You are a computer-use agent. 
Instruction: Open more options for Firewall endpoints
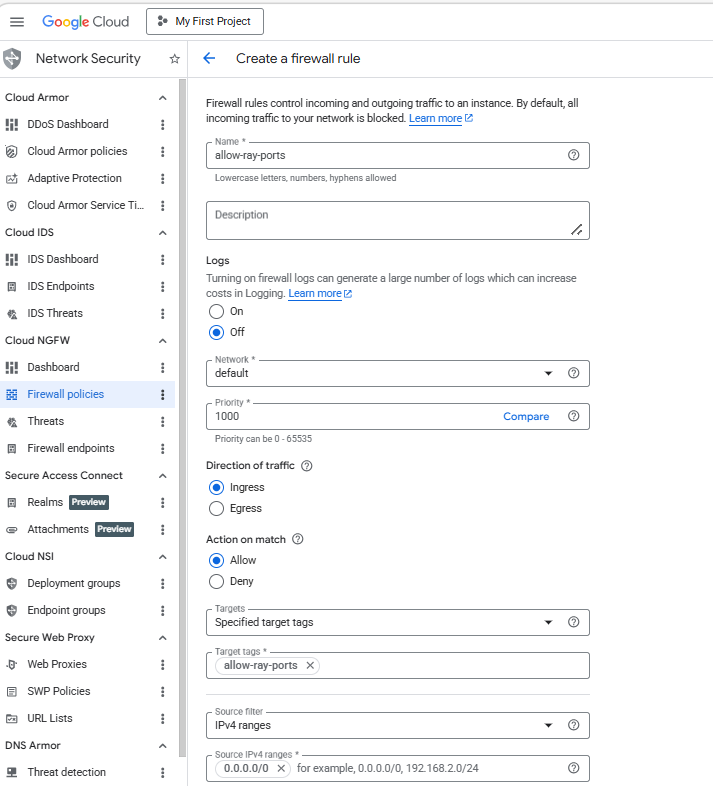(162, 449)
